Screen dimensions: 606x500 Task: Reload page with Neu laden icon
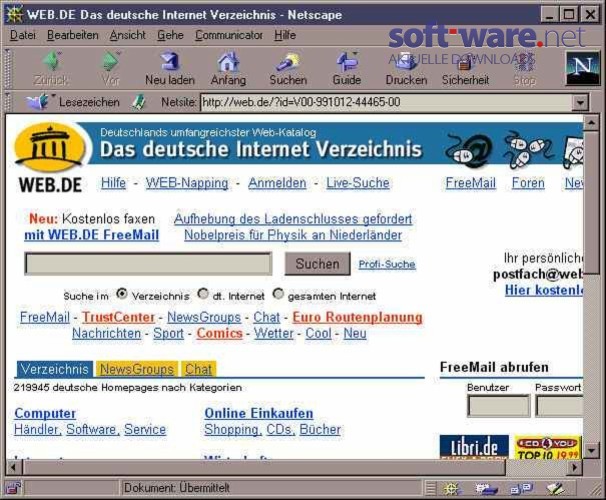[170, 61]
